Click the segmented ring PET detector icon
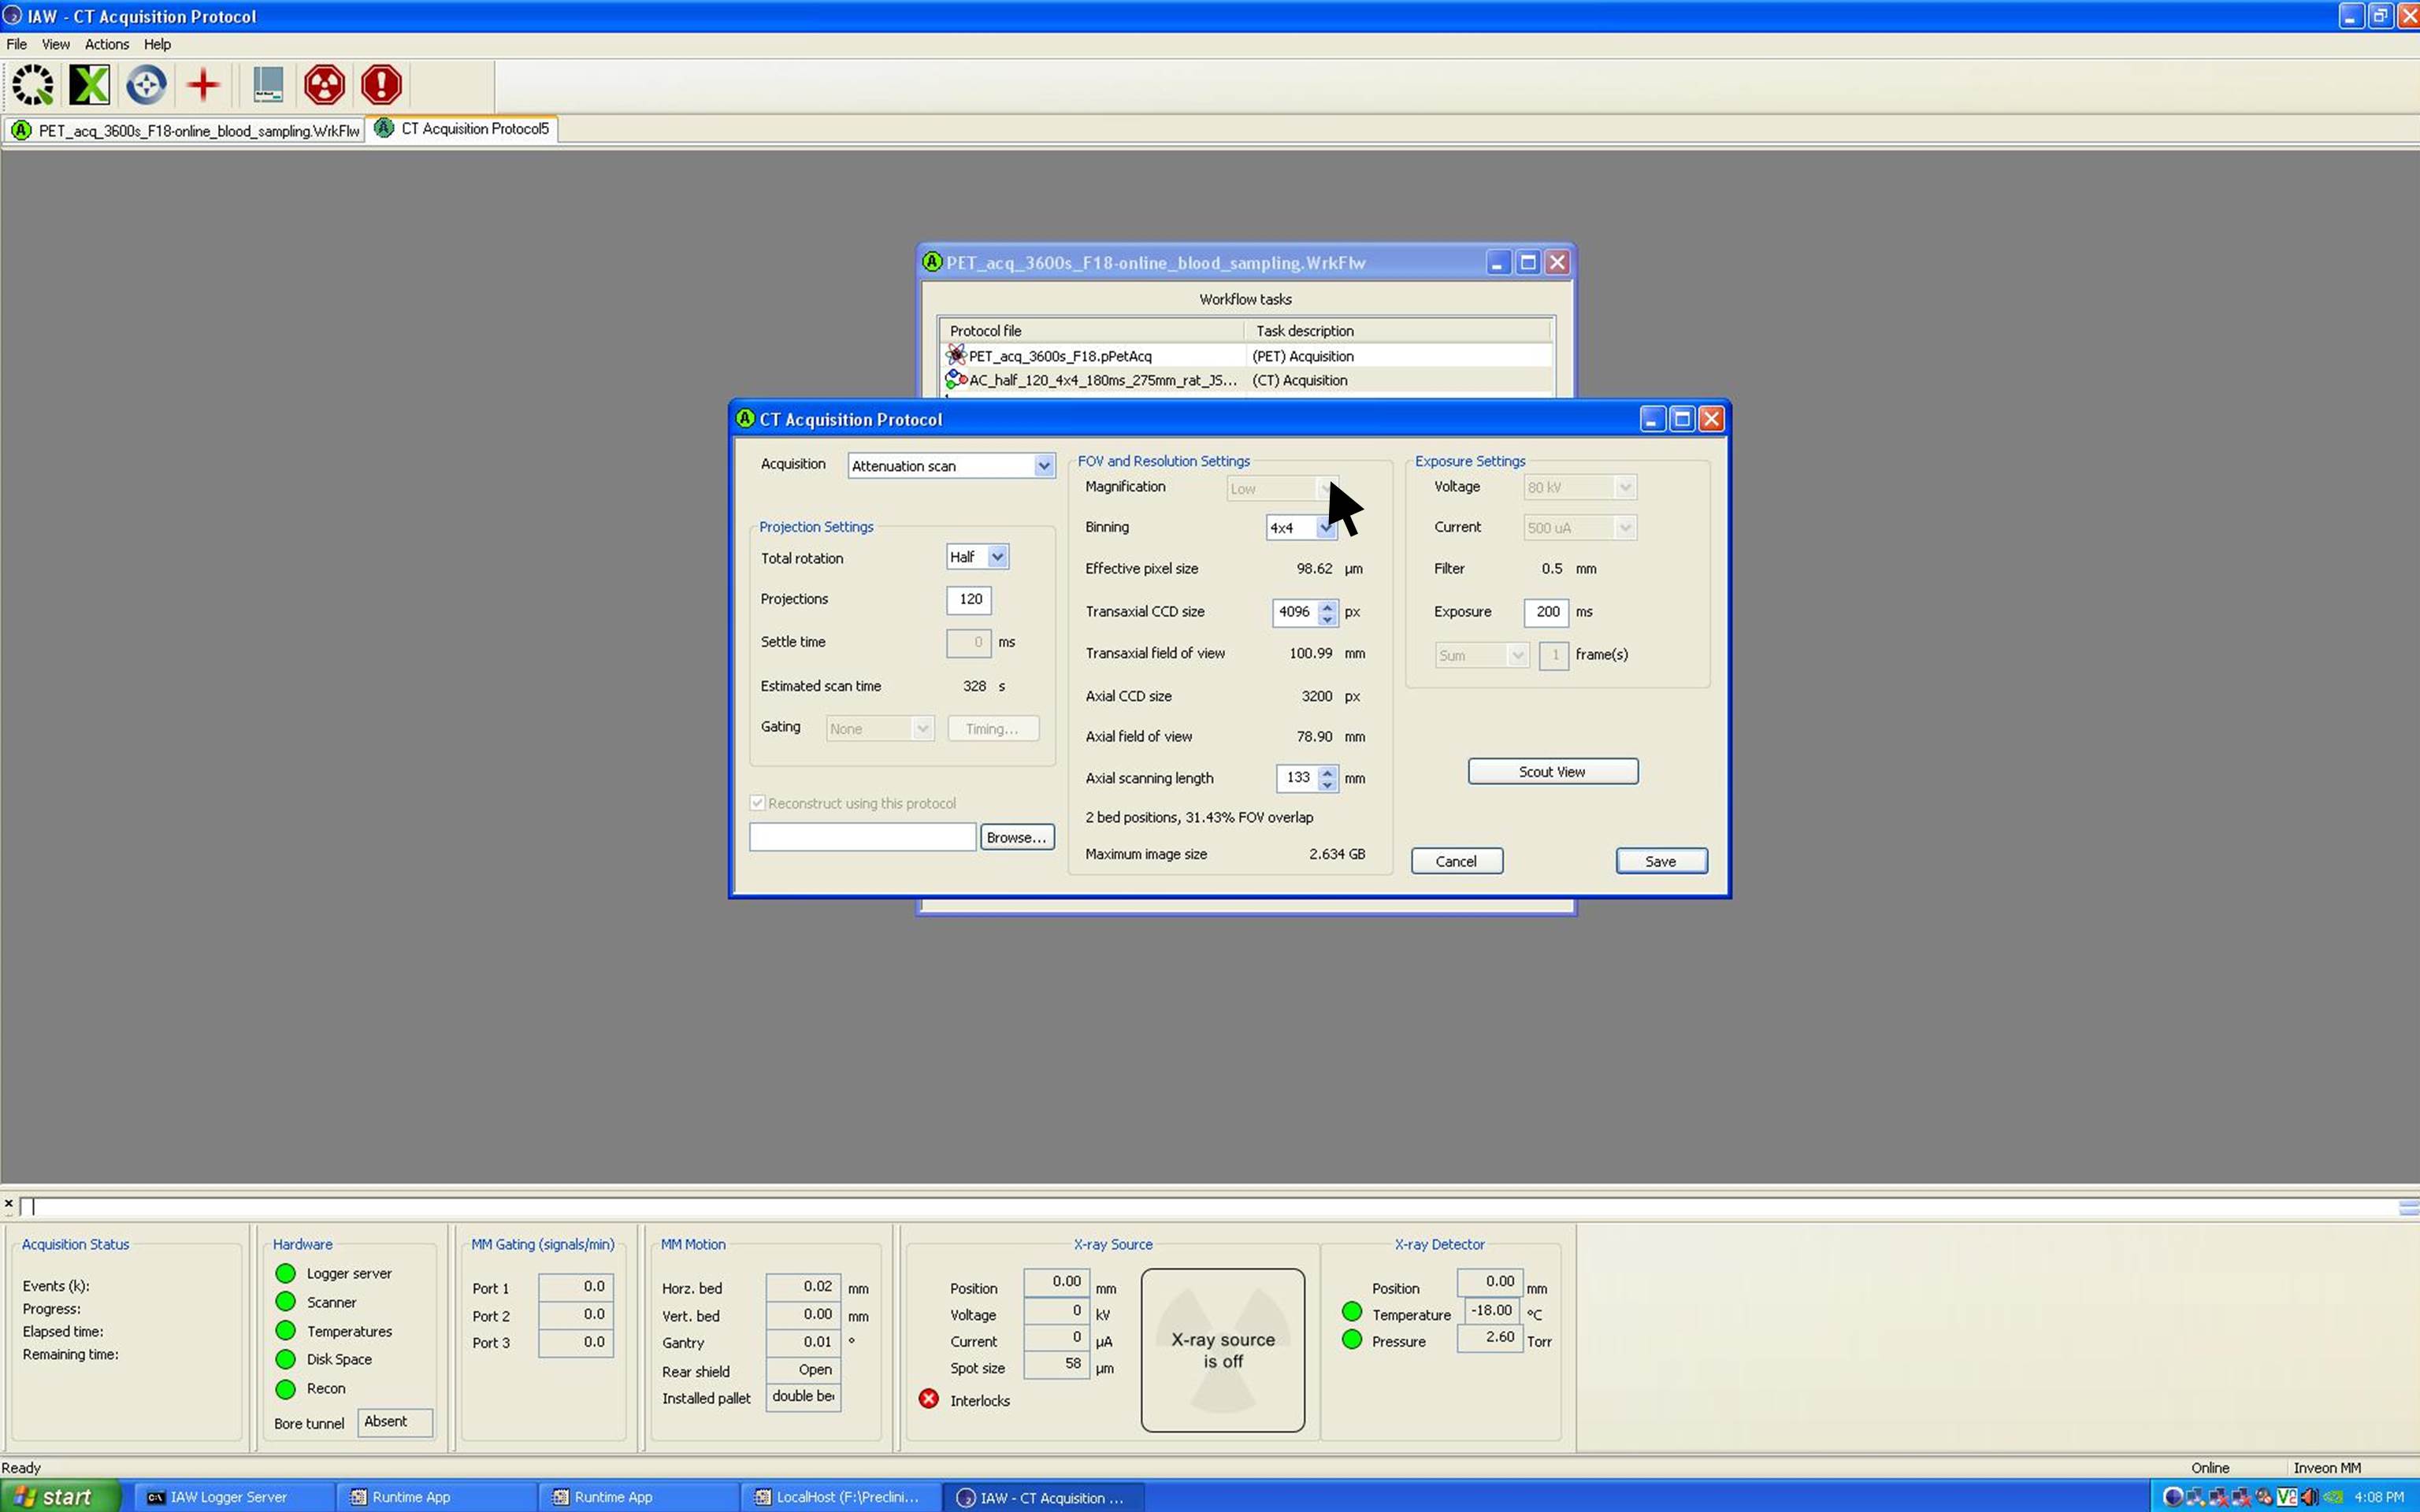This screenshot has height=1512, width=2420. (x=33, y=85)
